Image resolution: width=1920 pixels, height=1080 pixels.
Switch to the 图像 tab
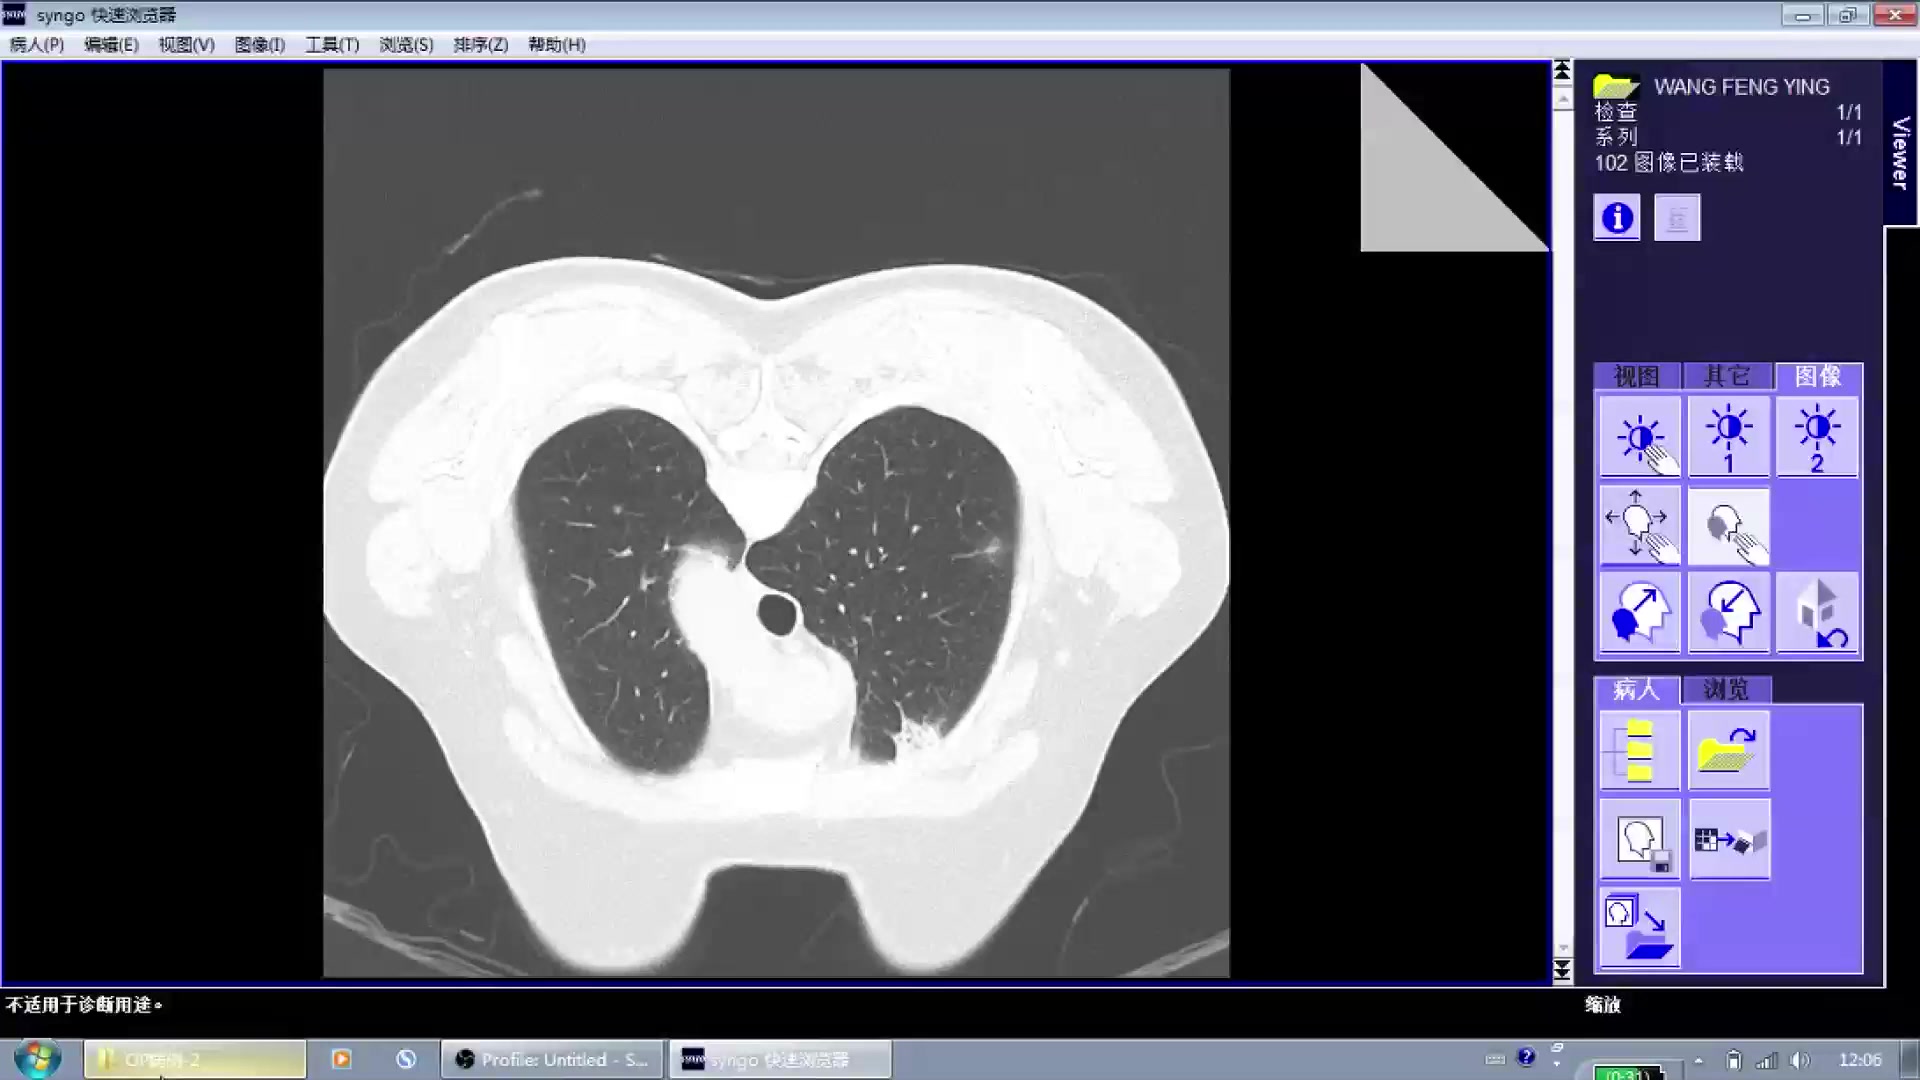coord(1818,376)
